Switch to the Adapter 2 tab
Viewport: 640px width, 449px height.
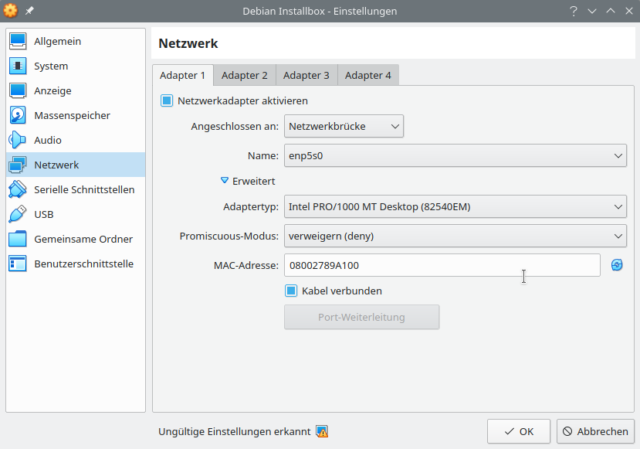click(x=244, y=75)
